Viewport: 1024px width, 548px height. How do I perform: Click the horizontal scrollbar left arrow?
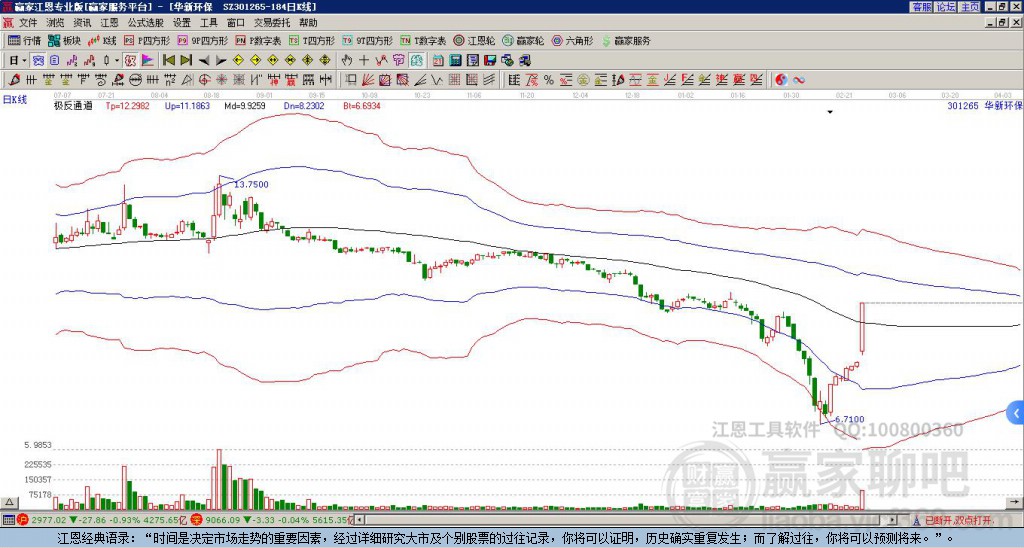[x=359, y=521]
